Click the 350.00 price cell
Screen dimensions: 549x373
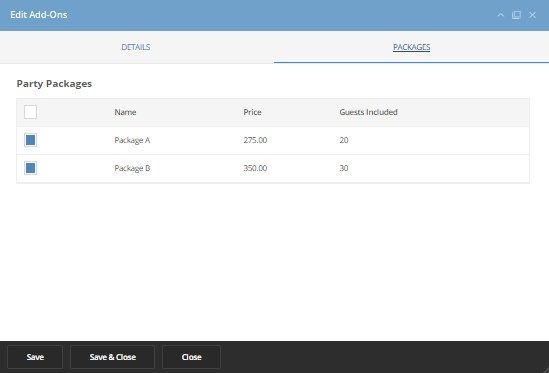(255, 168)
